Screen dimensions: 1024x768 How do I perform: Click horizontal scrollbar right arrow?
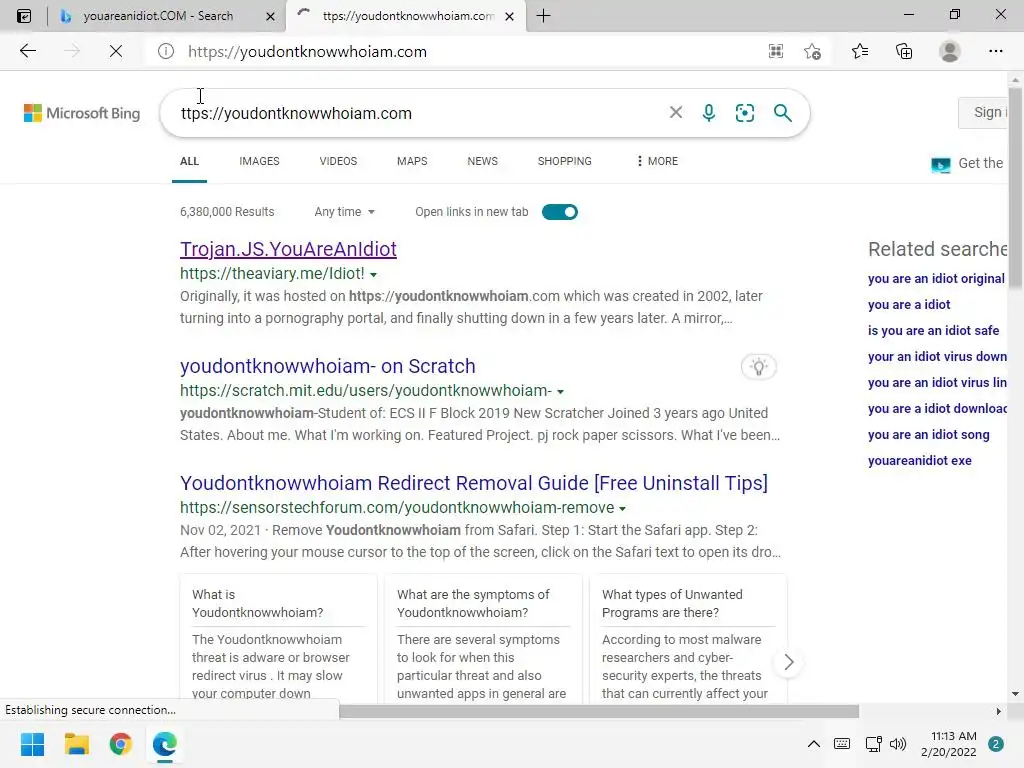(998, 711)
